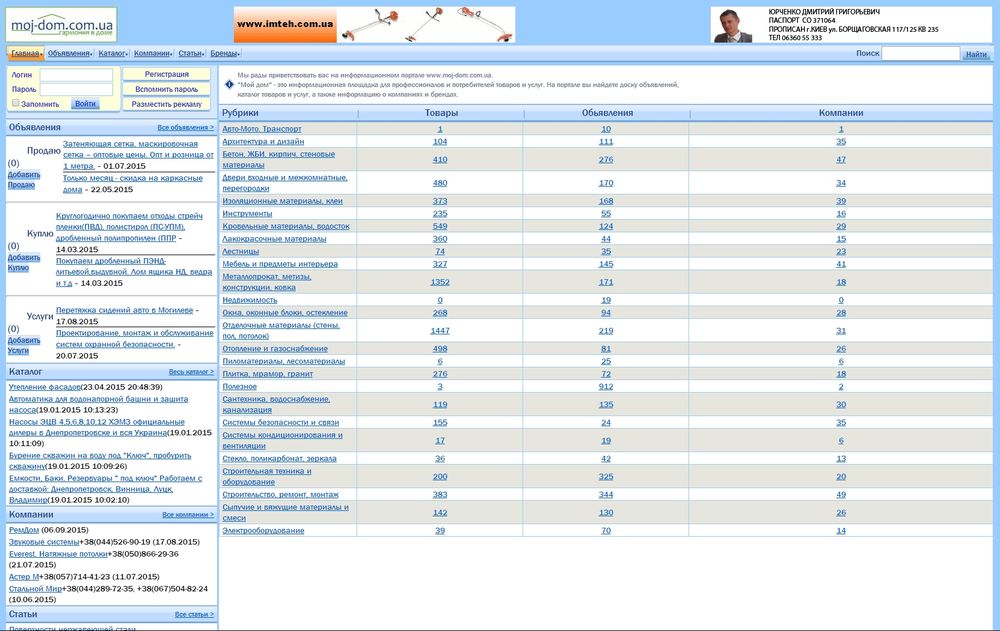Screen dimensions: 1000x631
Task: Open the Перетяжка сидений авто в Могилеве ad
Action: [x=124, y=310]
